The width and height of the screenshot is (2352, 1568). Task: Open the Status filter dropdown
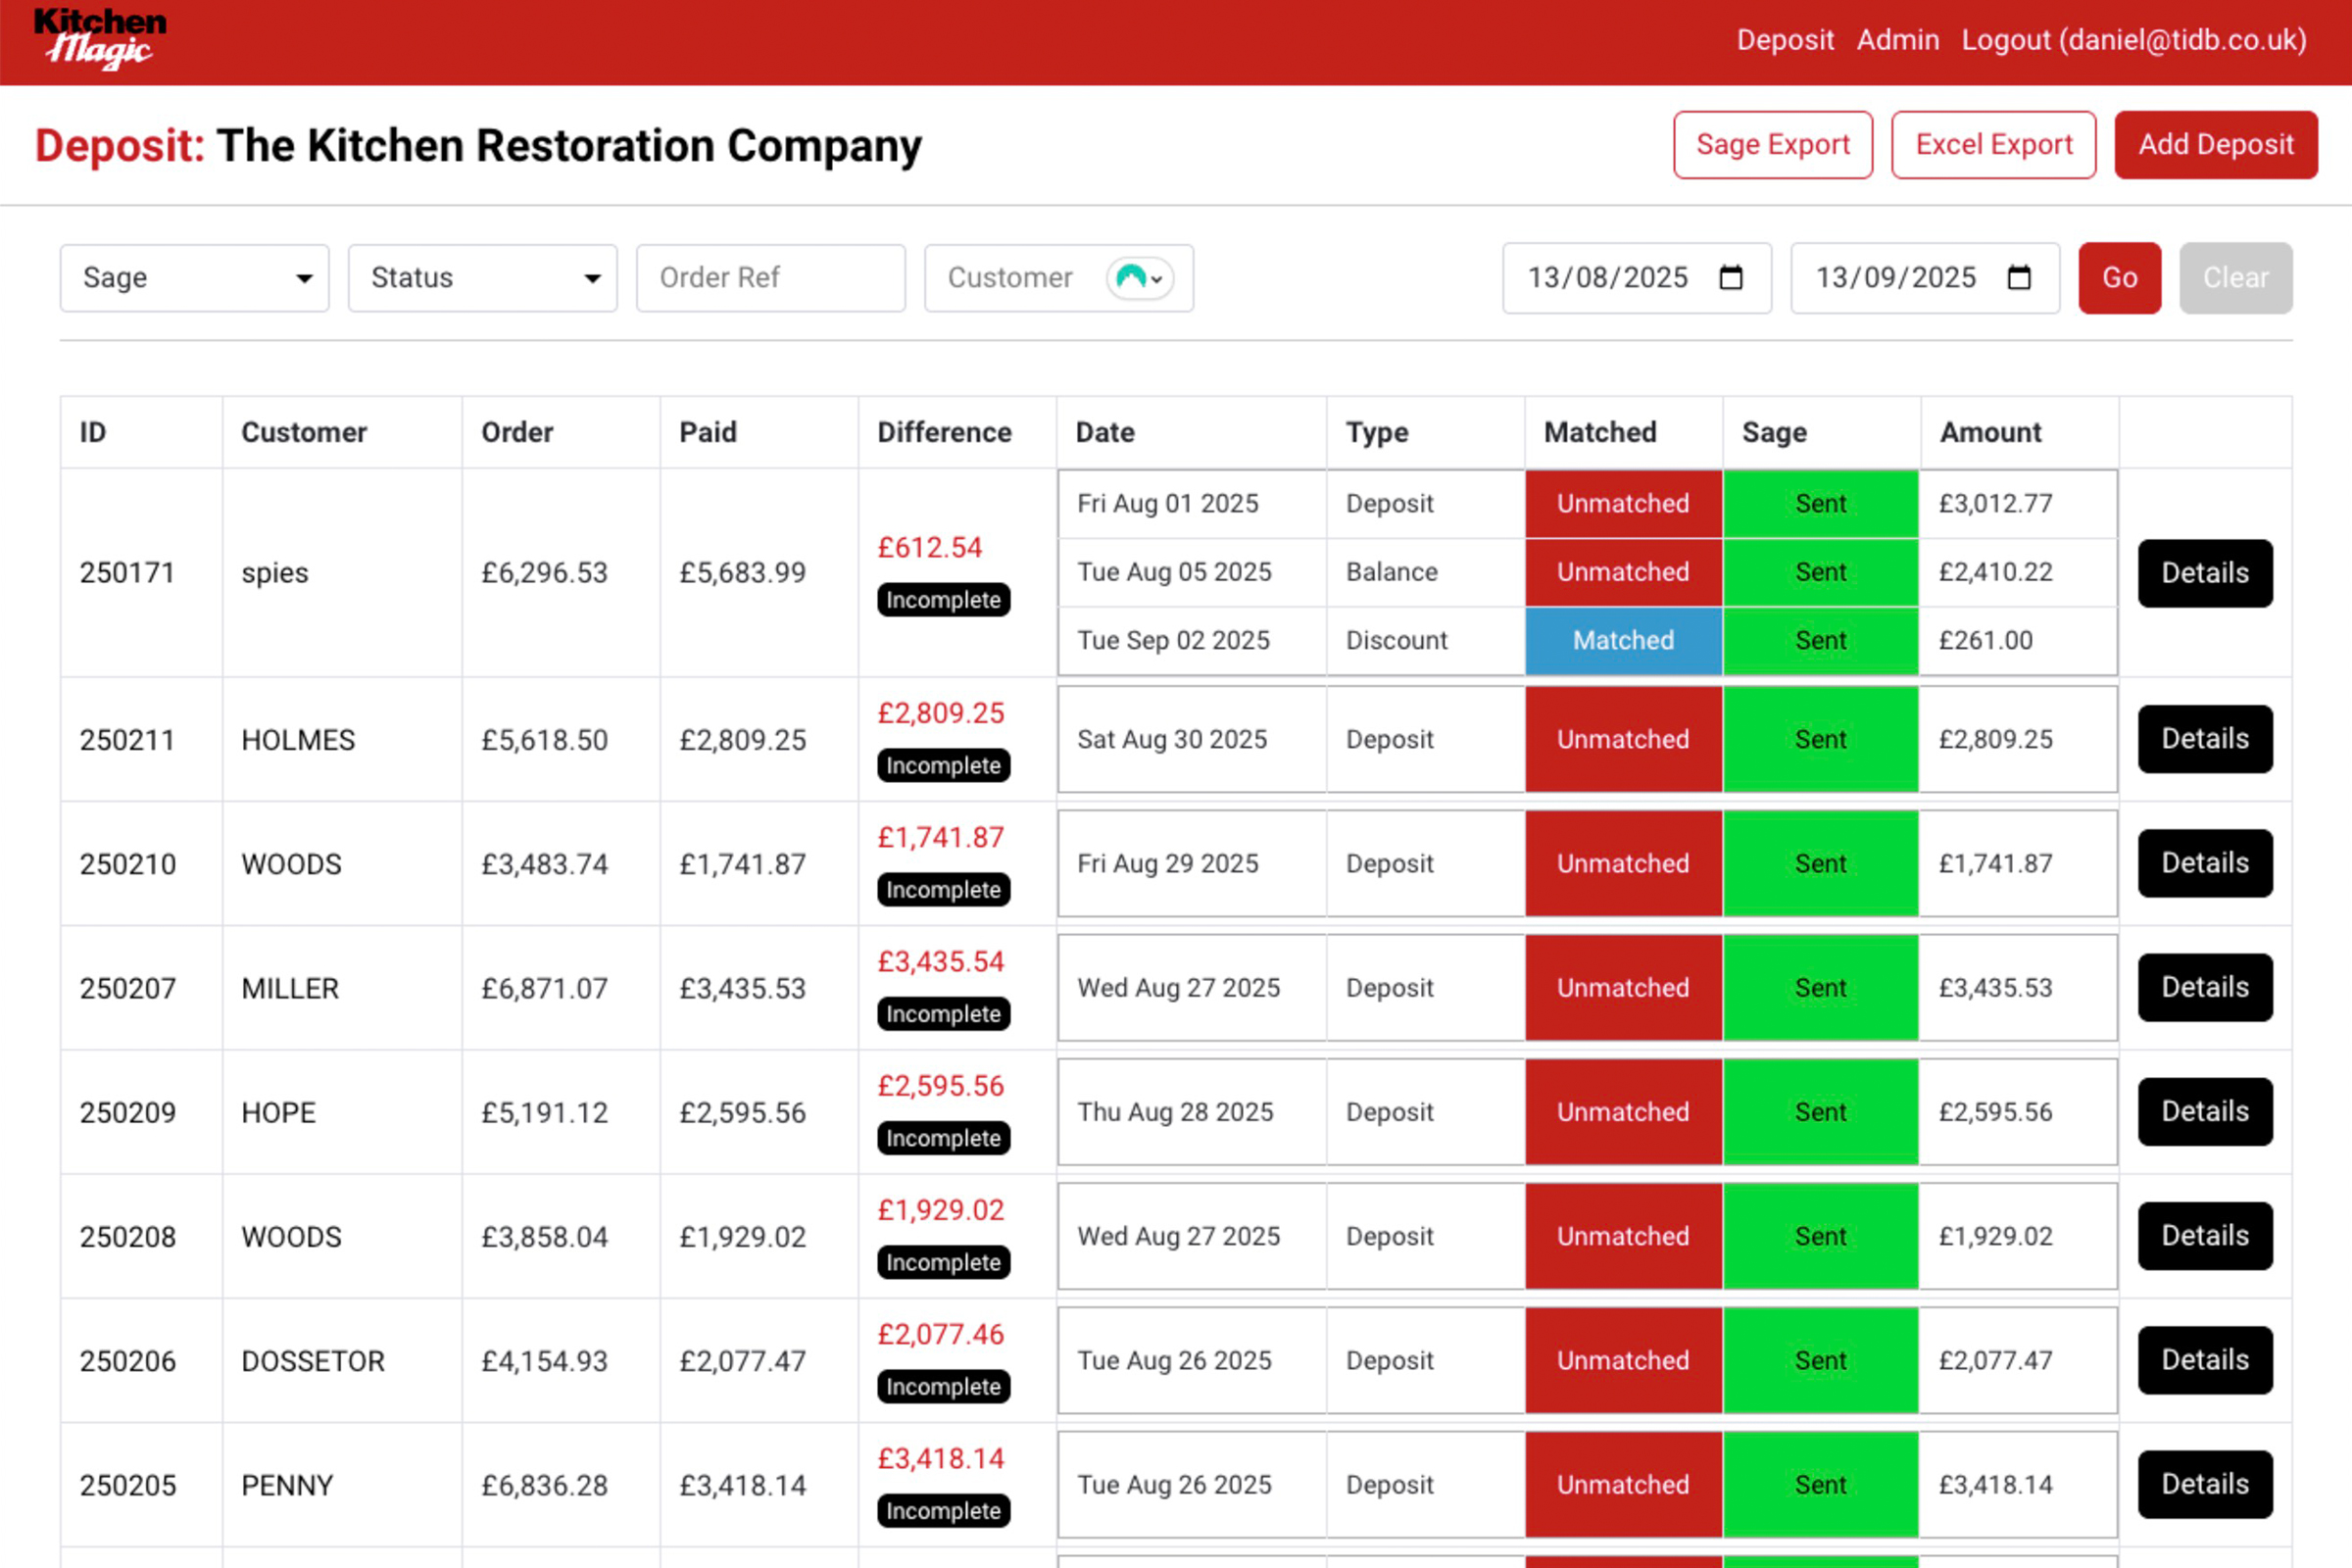pyautogui.click(x=483, y=278)
